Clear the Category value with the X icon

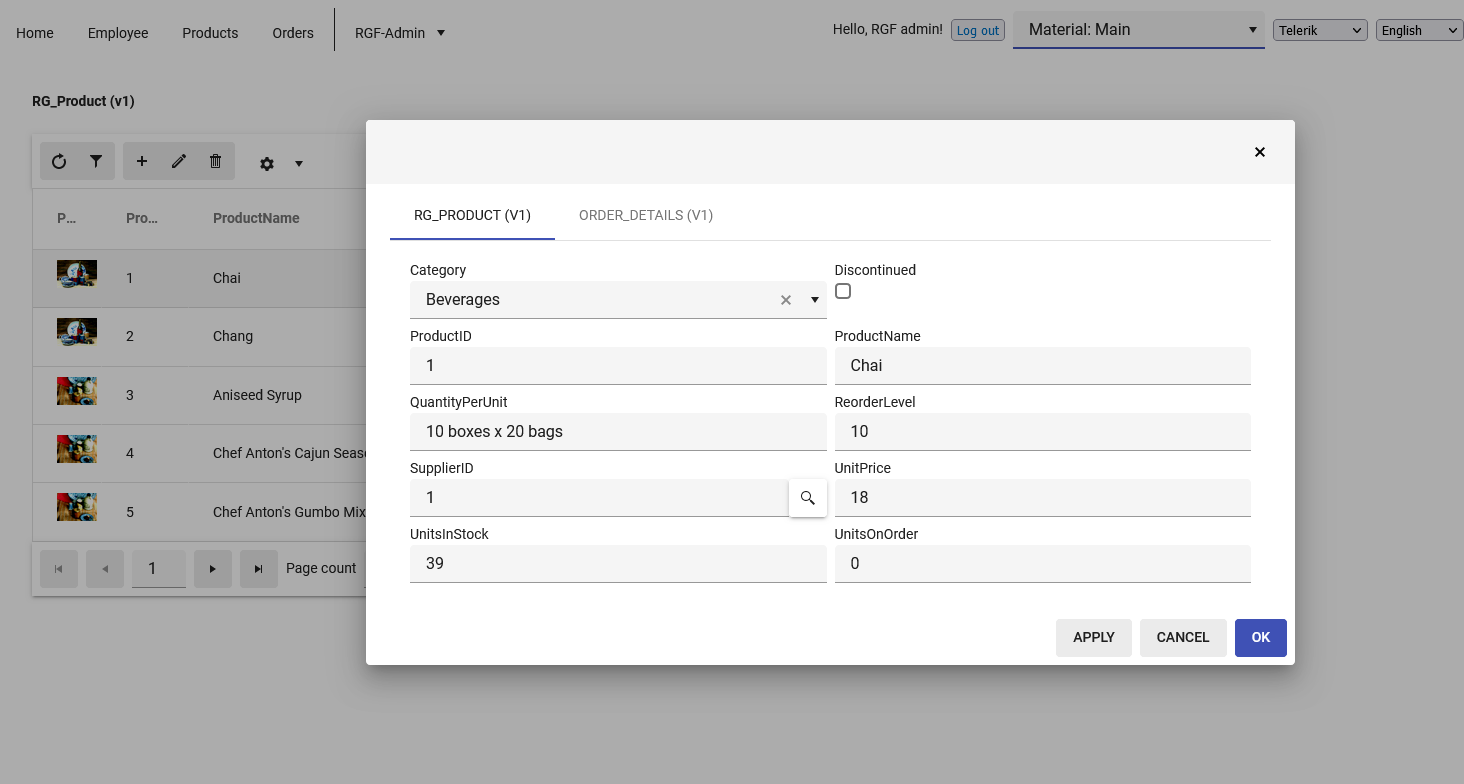pos(786,300)
